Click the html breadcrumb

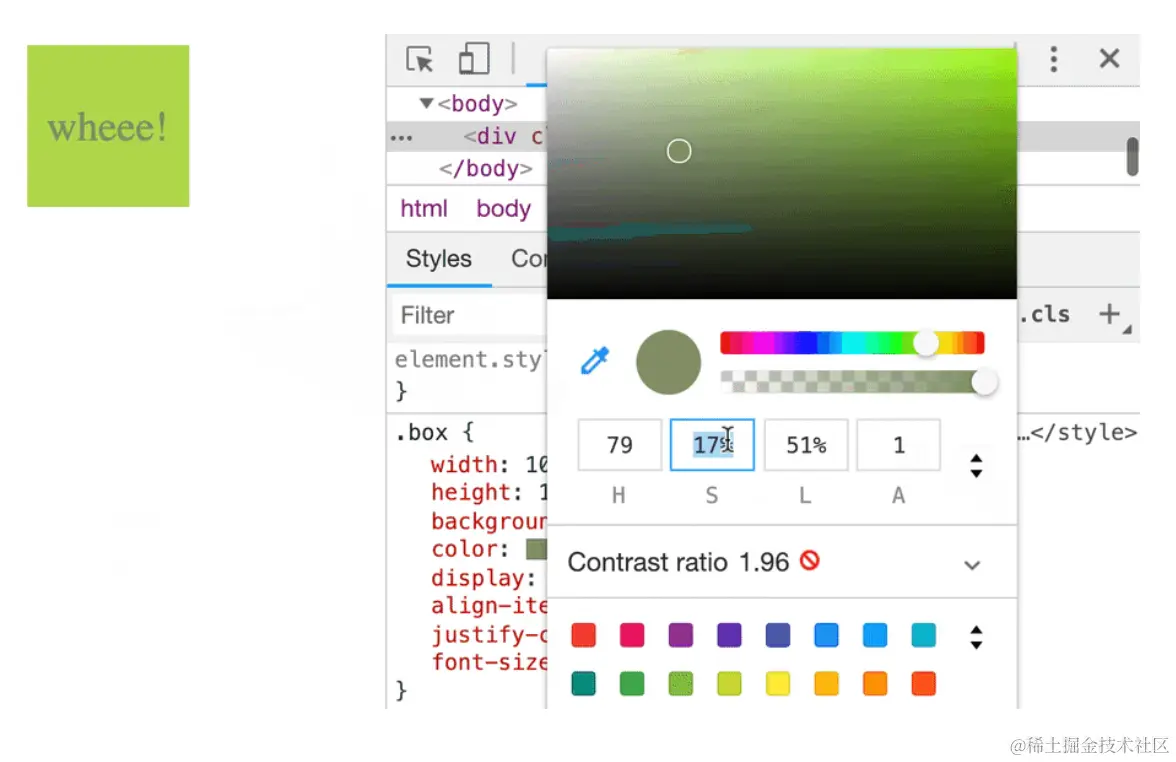(x=424, y=208)
